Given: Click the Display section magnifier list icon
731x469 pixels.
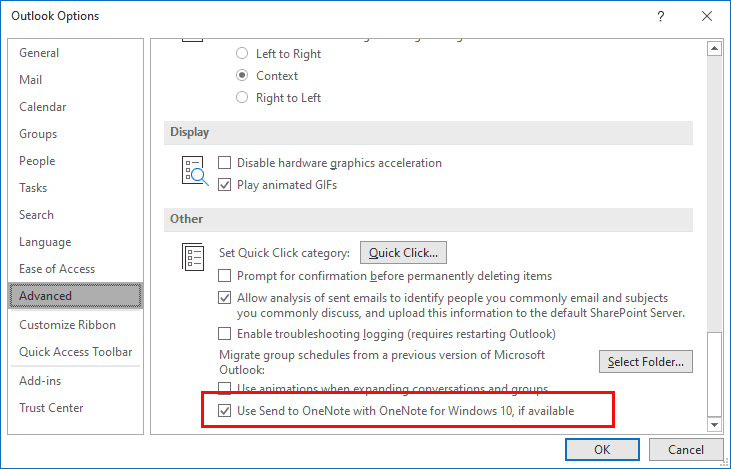Looking at the screenshot, I should pyautogui.click(x=194, y=171).
